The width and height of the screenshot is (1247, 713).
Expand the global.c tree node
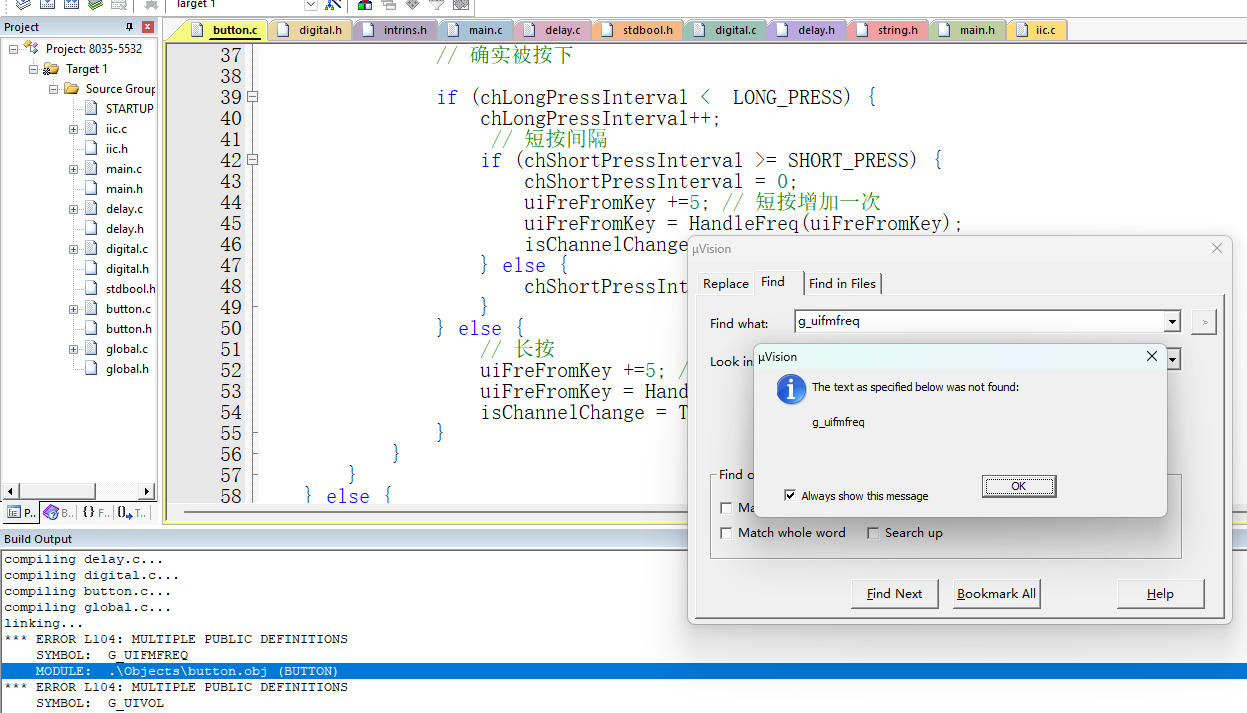click(73, 349)
